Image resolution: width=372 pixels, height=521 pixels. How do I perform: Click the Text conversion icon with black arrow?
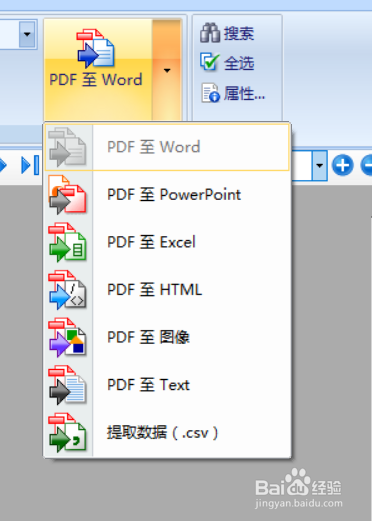point(67,385)
